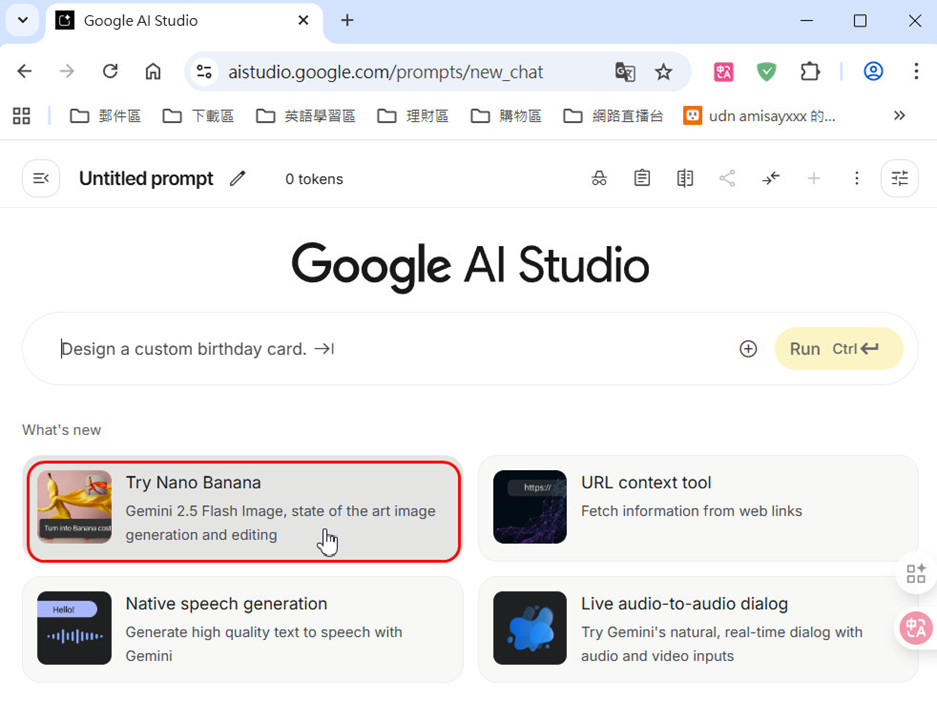Viewport: 937px width, 701px height.
Task: Open the udn amisayxxx bookmark
Action: coord(760,116)
